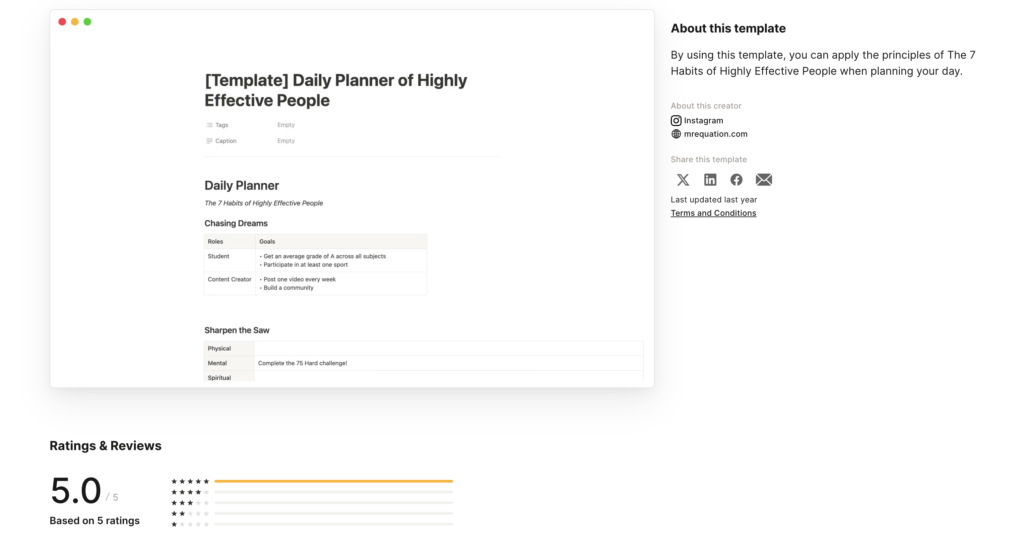
Task: Select the four-star rating row
Action: coord(190,492)
